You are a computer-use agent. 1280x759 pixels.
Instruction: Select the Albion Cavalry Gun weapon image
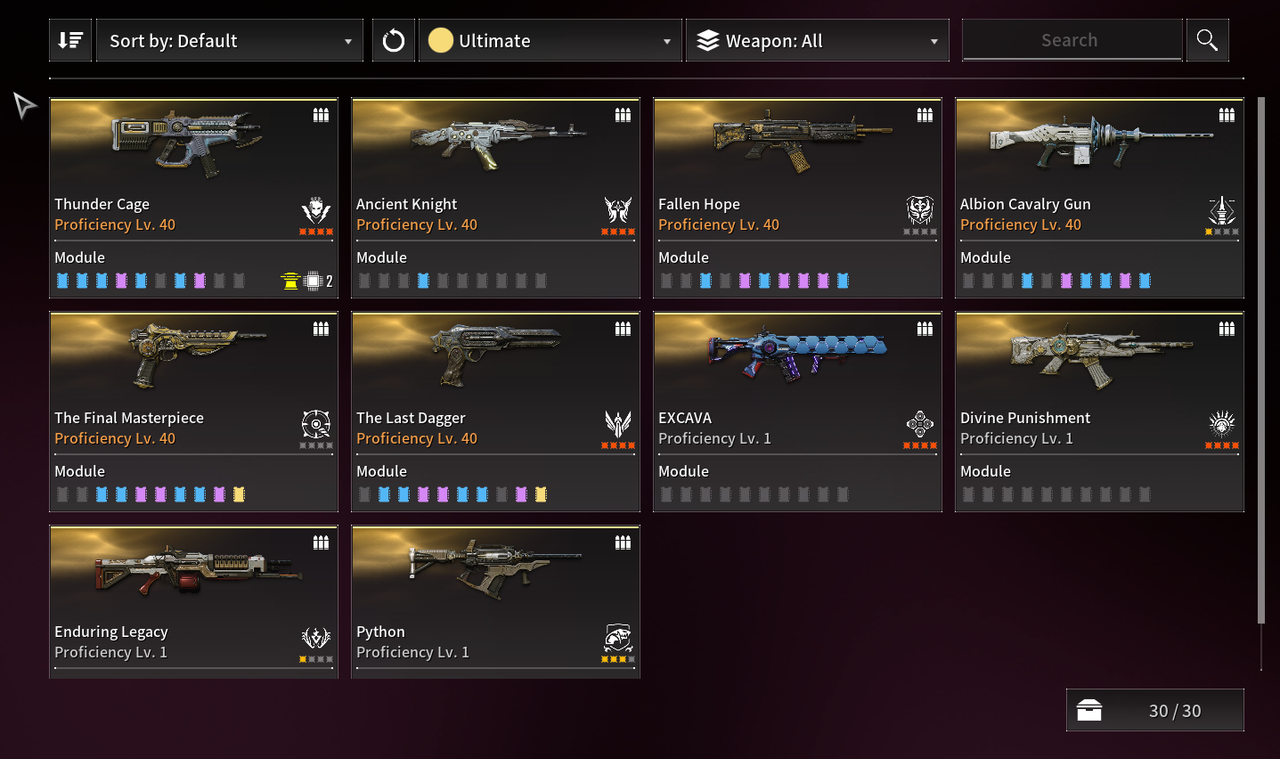[1099, 142]
